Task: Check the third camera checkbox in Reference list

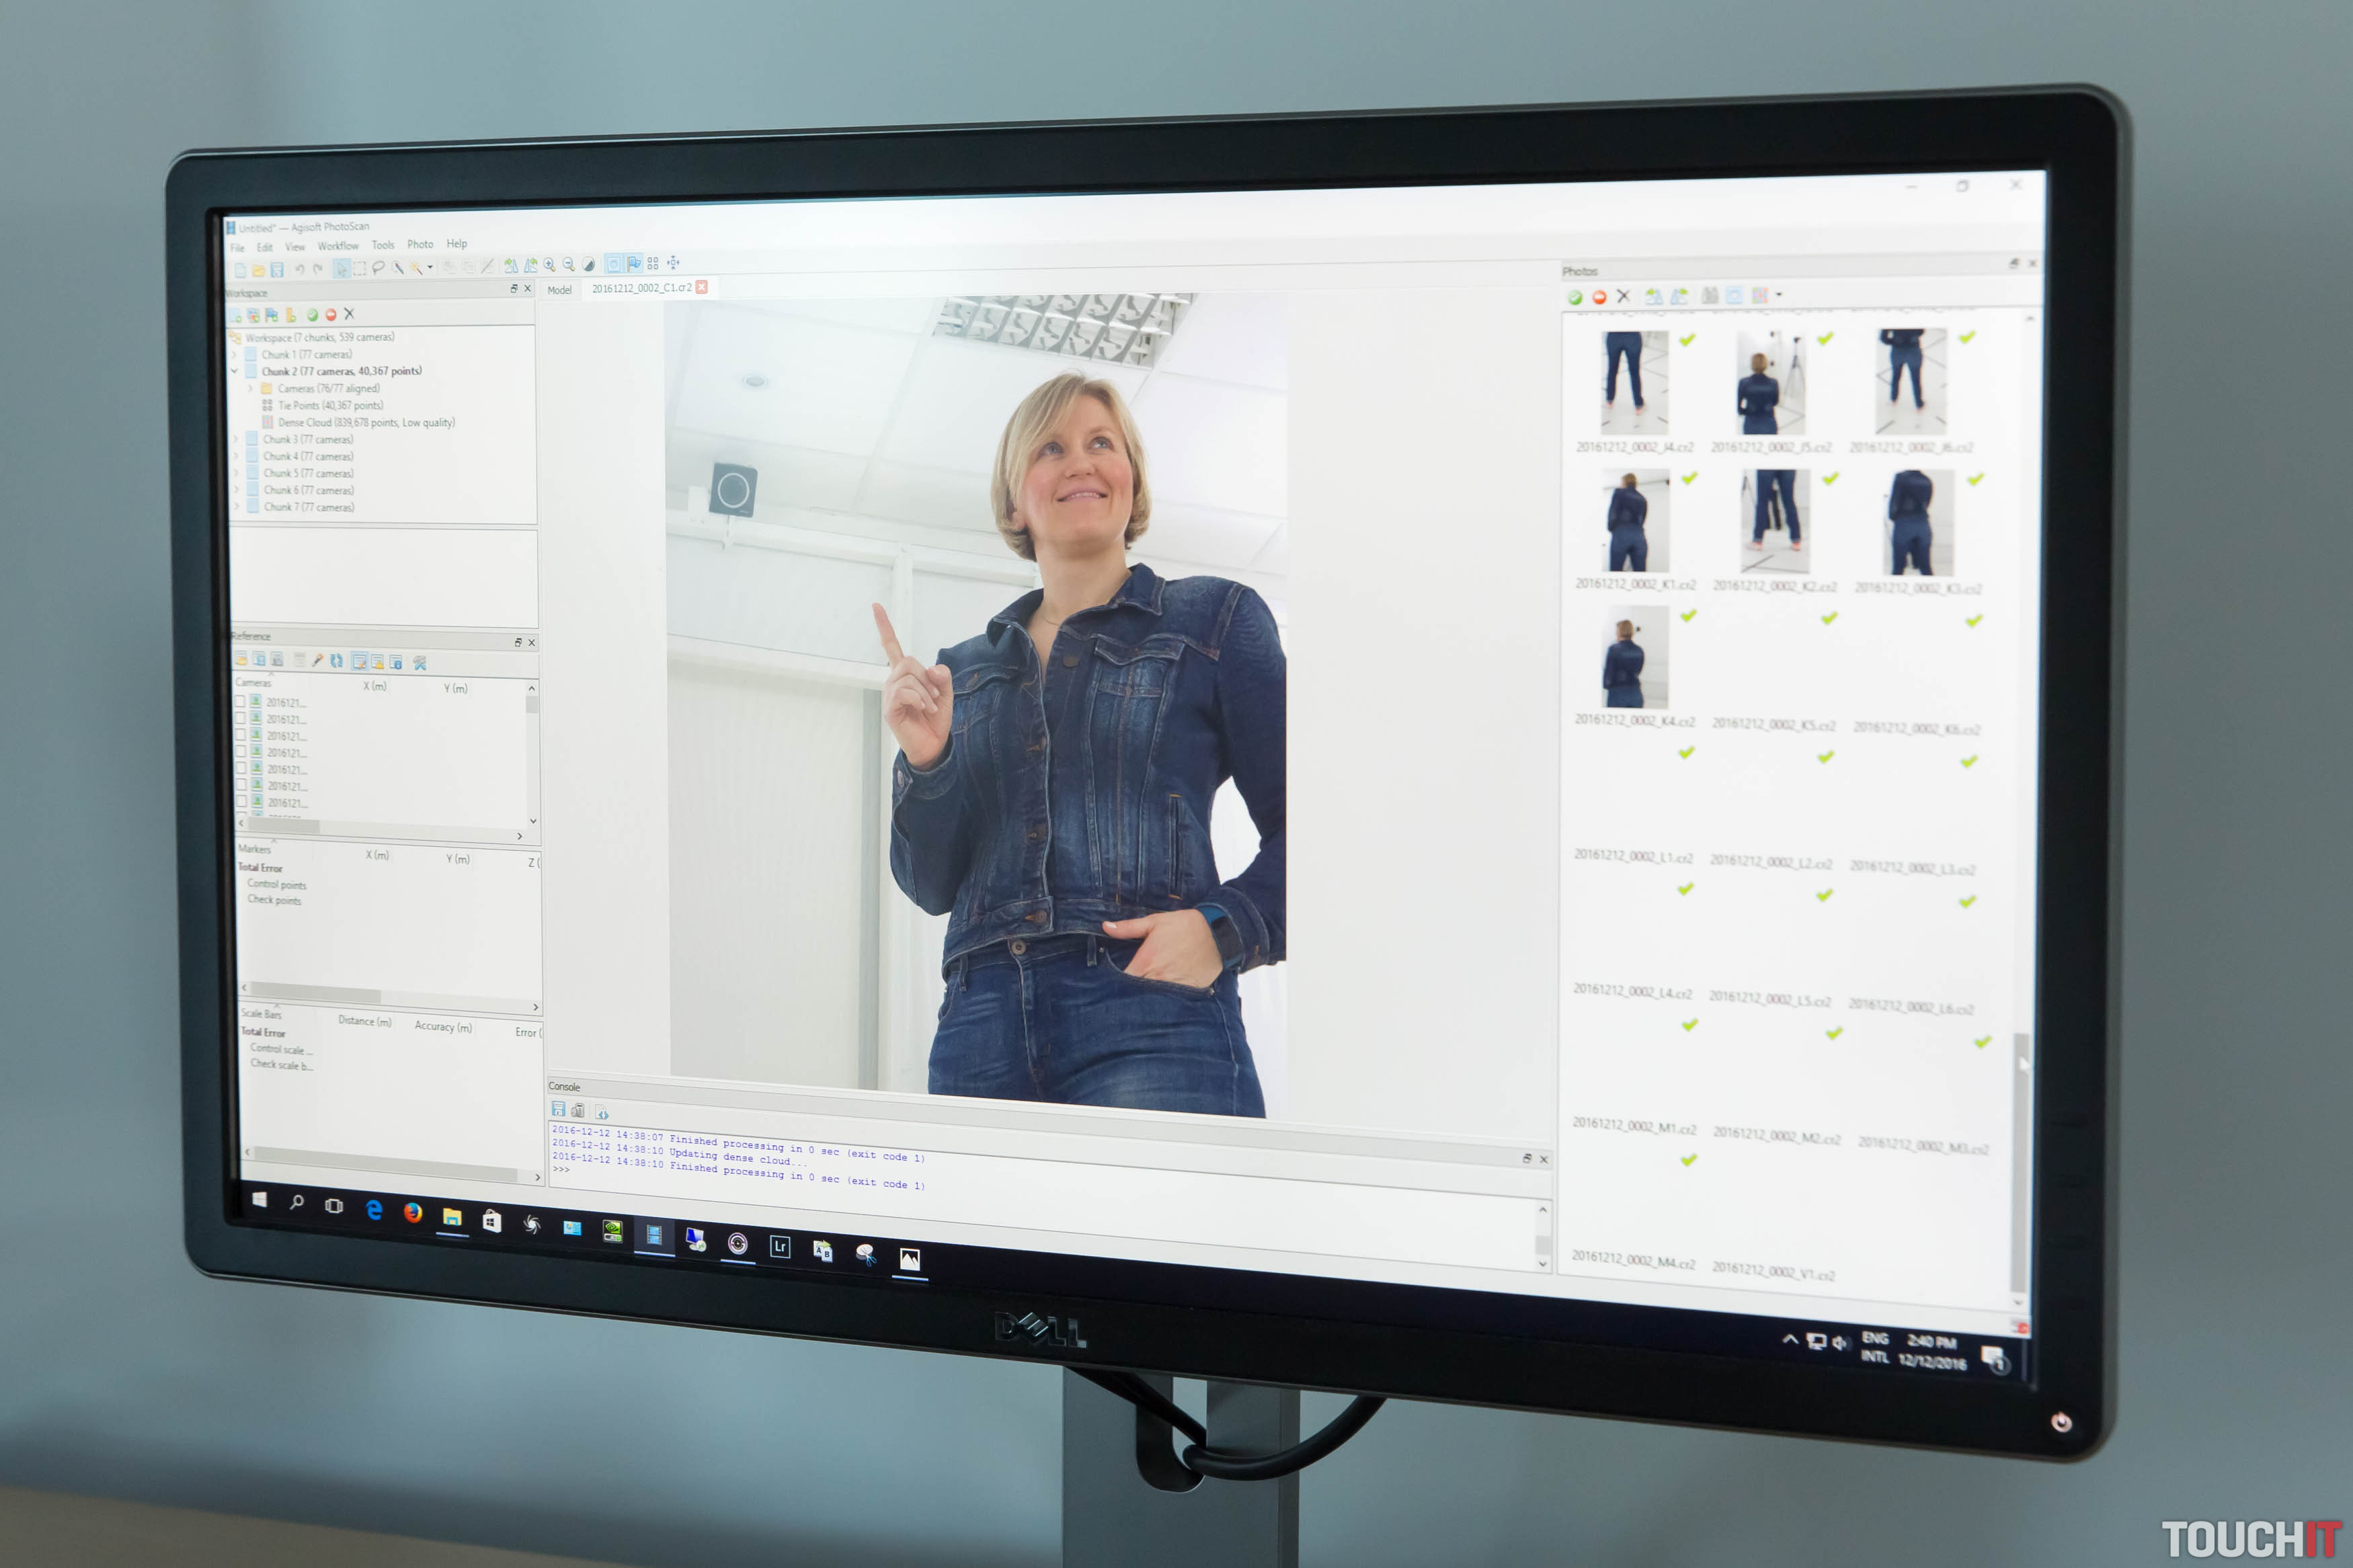Action: [240, 735]
